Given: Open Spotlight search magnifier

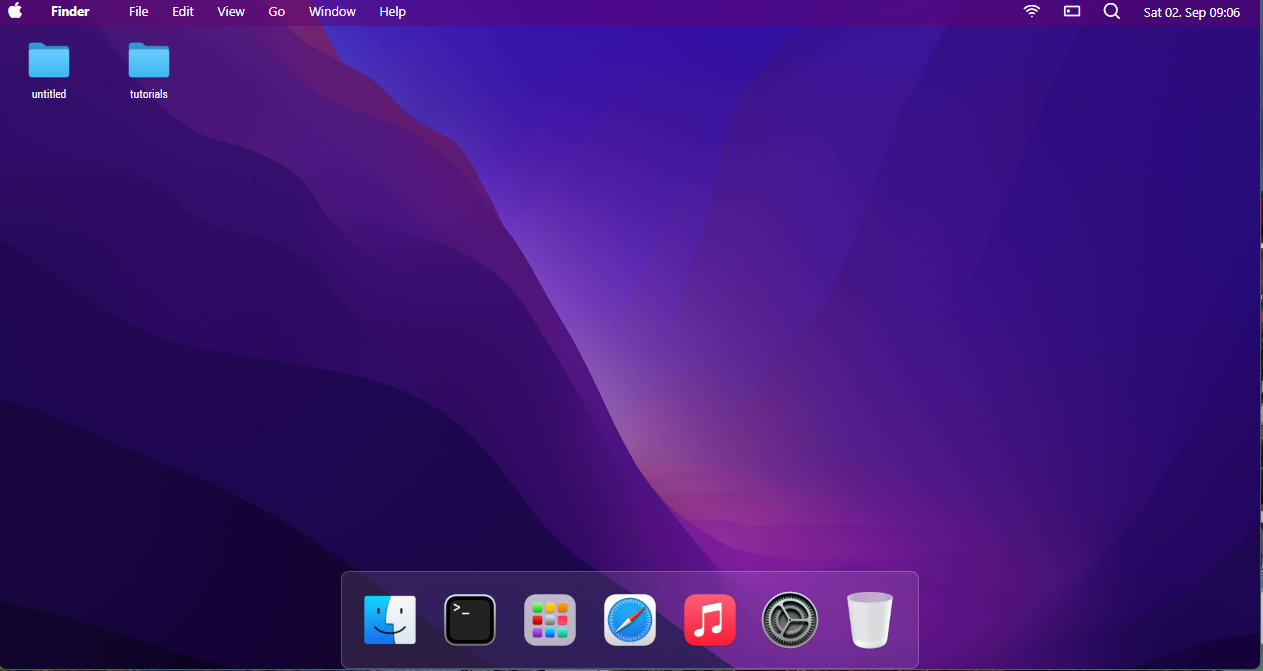Looking at the screenshot, I should pyautogui.click(x=1112, y=12).
